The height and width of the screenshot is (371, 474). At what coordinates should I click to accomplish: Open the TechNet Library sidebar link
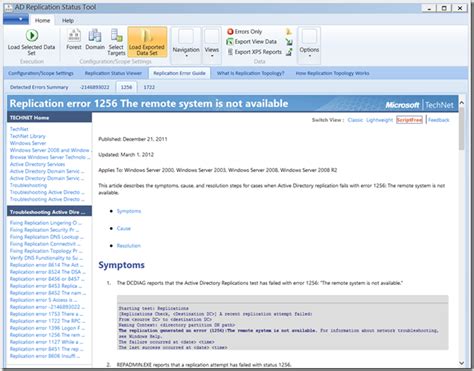[28, 136]
